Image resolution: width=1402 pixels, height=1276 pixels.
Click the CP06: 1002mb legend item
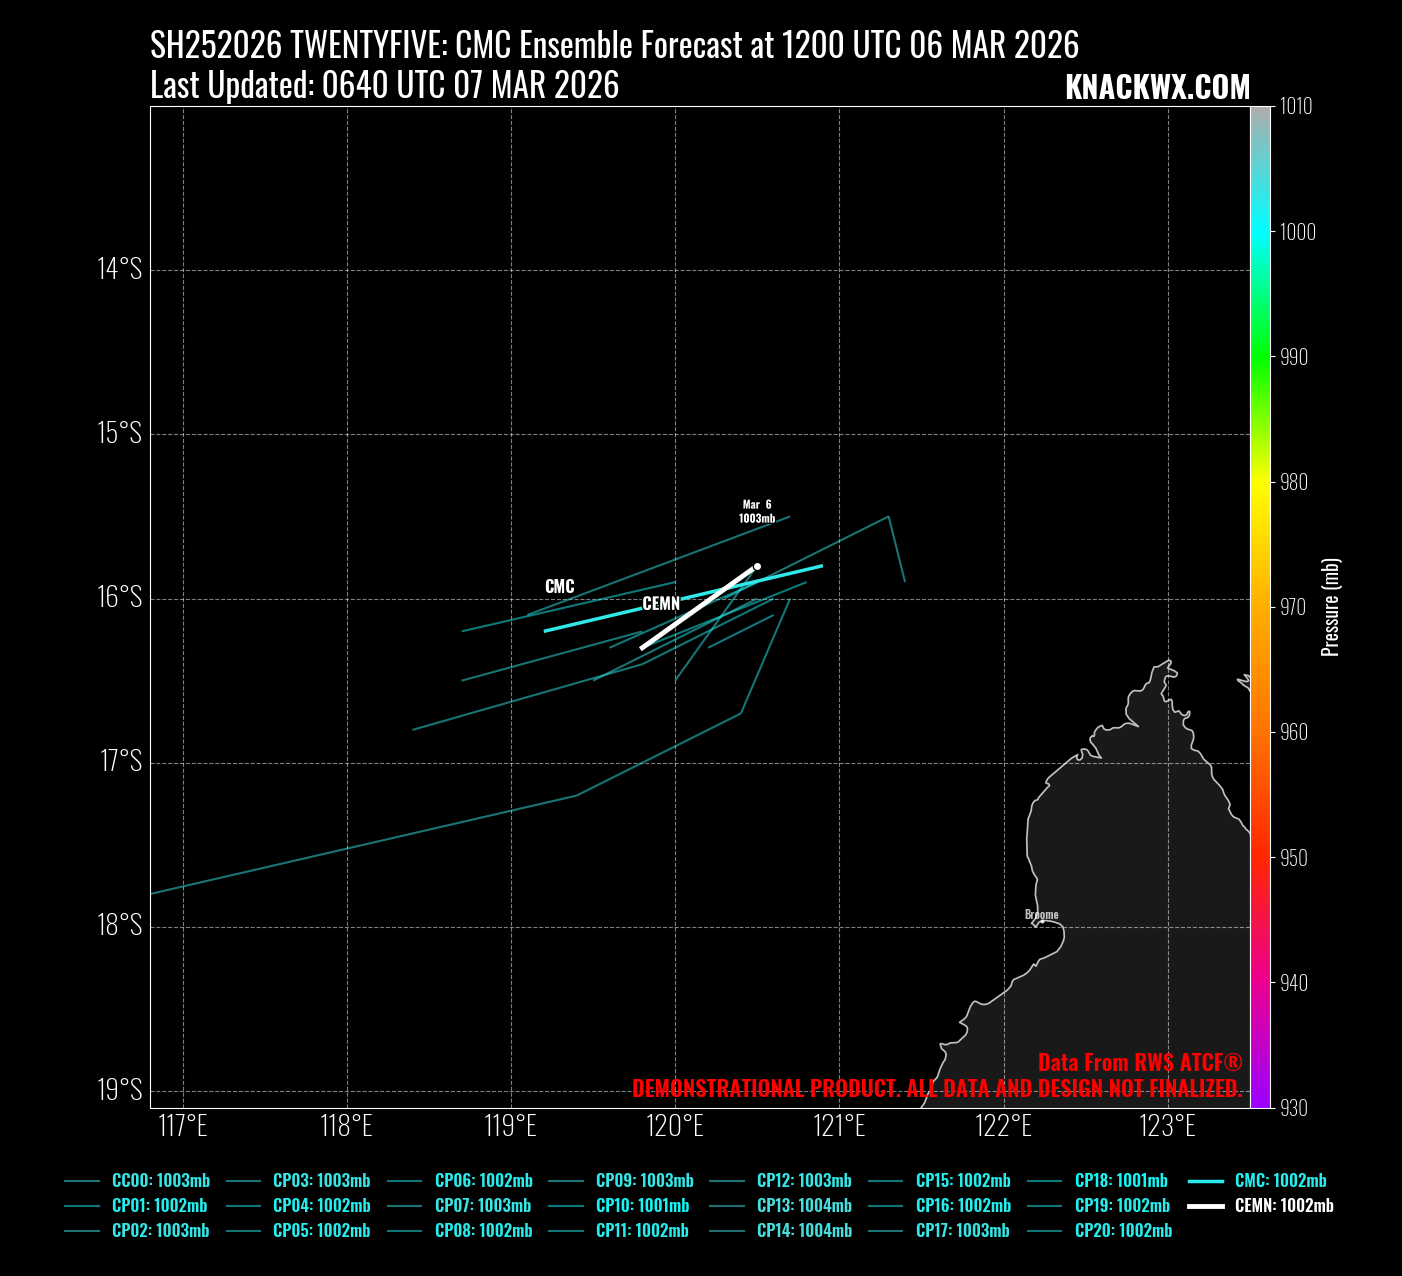click(x=483, y=1181)
